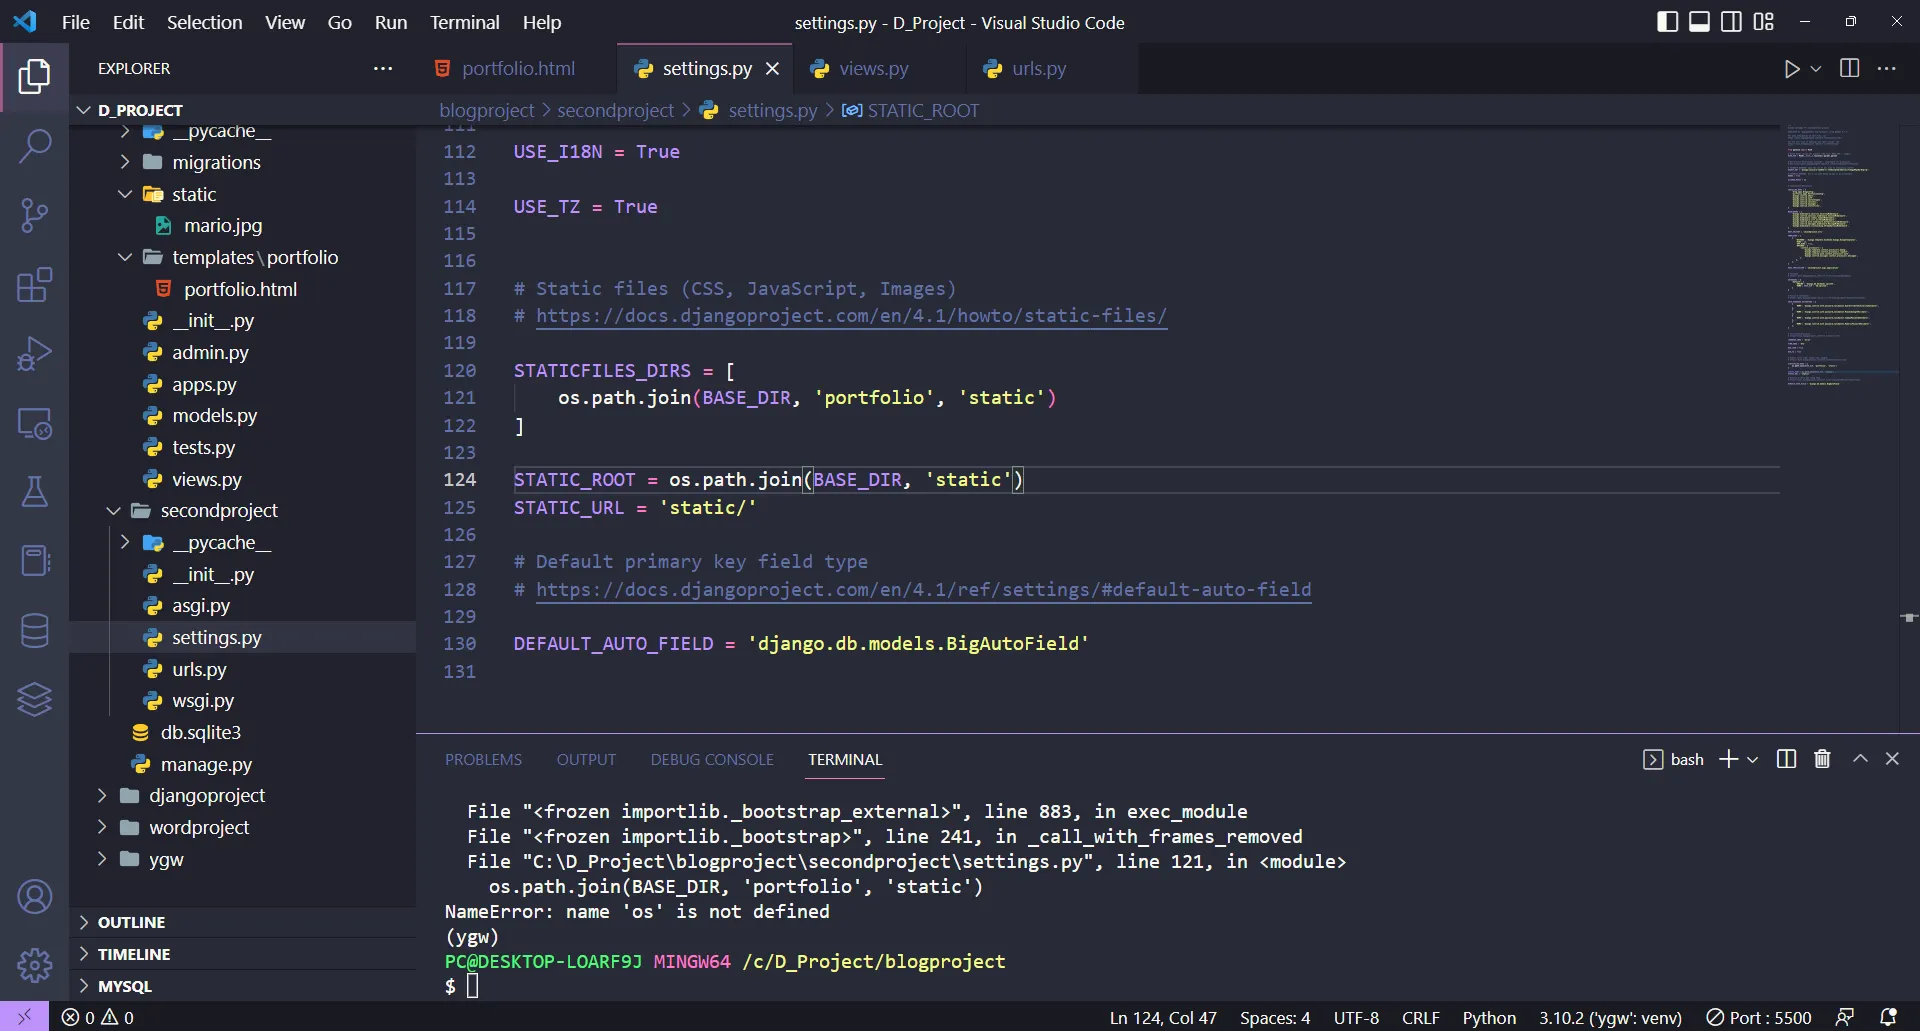Open the Terminal menu
The image size is (1920, 1031).
464,22
